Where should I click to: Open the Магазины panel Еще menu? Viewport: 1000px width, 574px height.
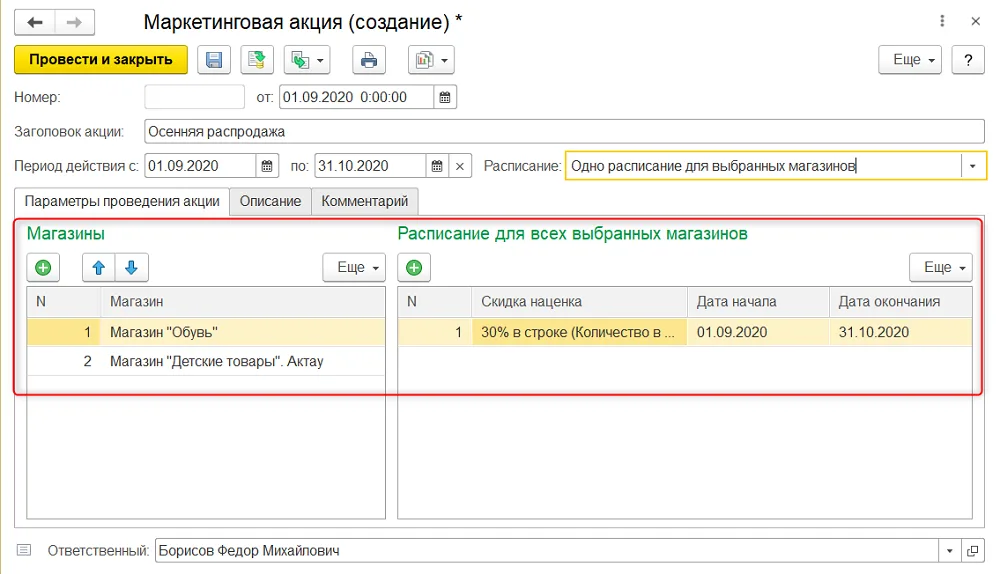click(x=354, y=267)
